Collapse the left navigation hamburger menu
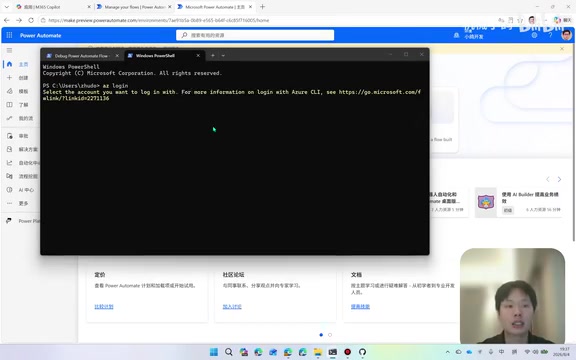Viewport: 576px width, 360px height. pyautogui.click(x=9, y=50)
